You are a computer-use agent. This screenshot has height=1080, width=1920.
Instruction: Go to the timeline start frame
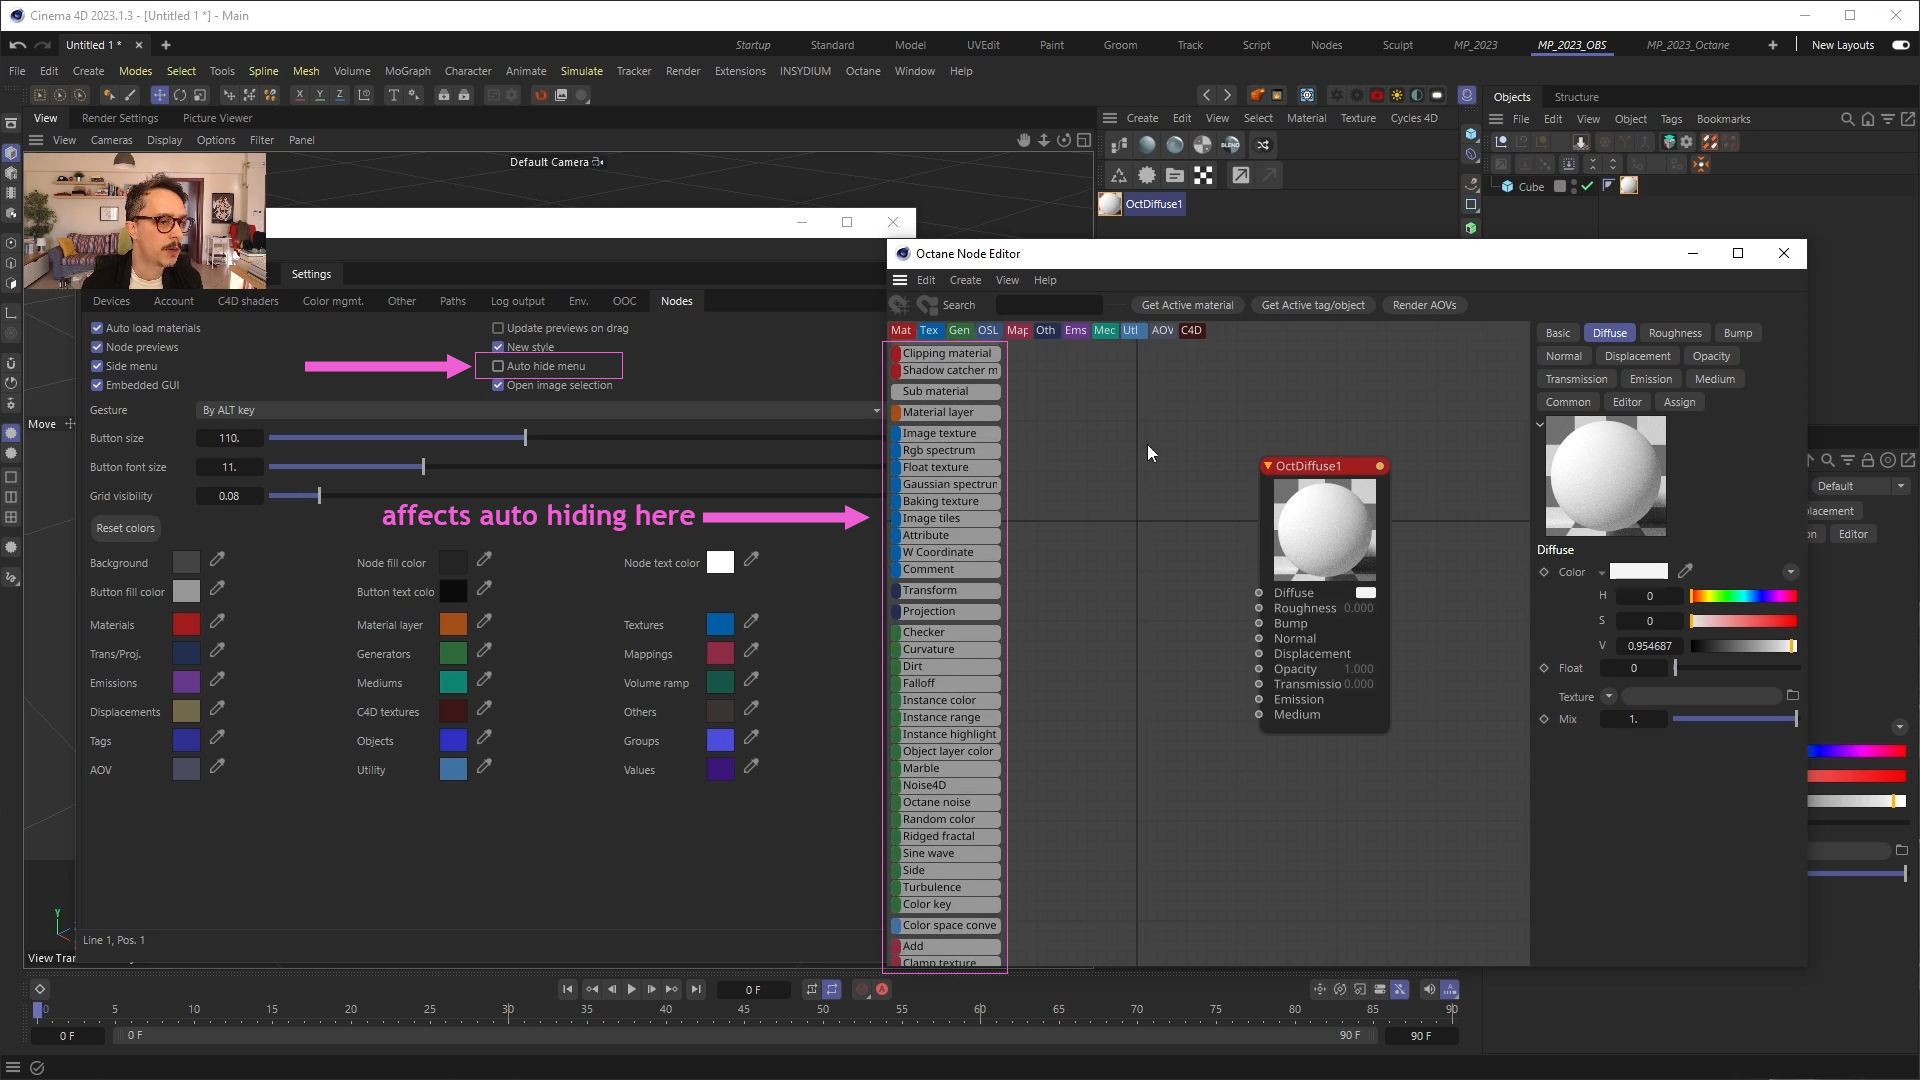pos(567,990)
